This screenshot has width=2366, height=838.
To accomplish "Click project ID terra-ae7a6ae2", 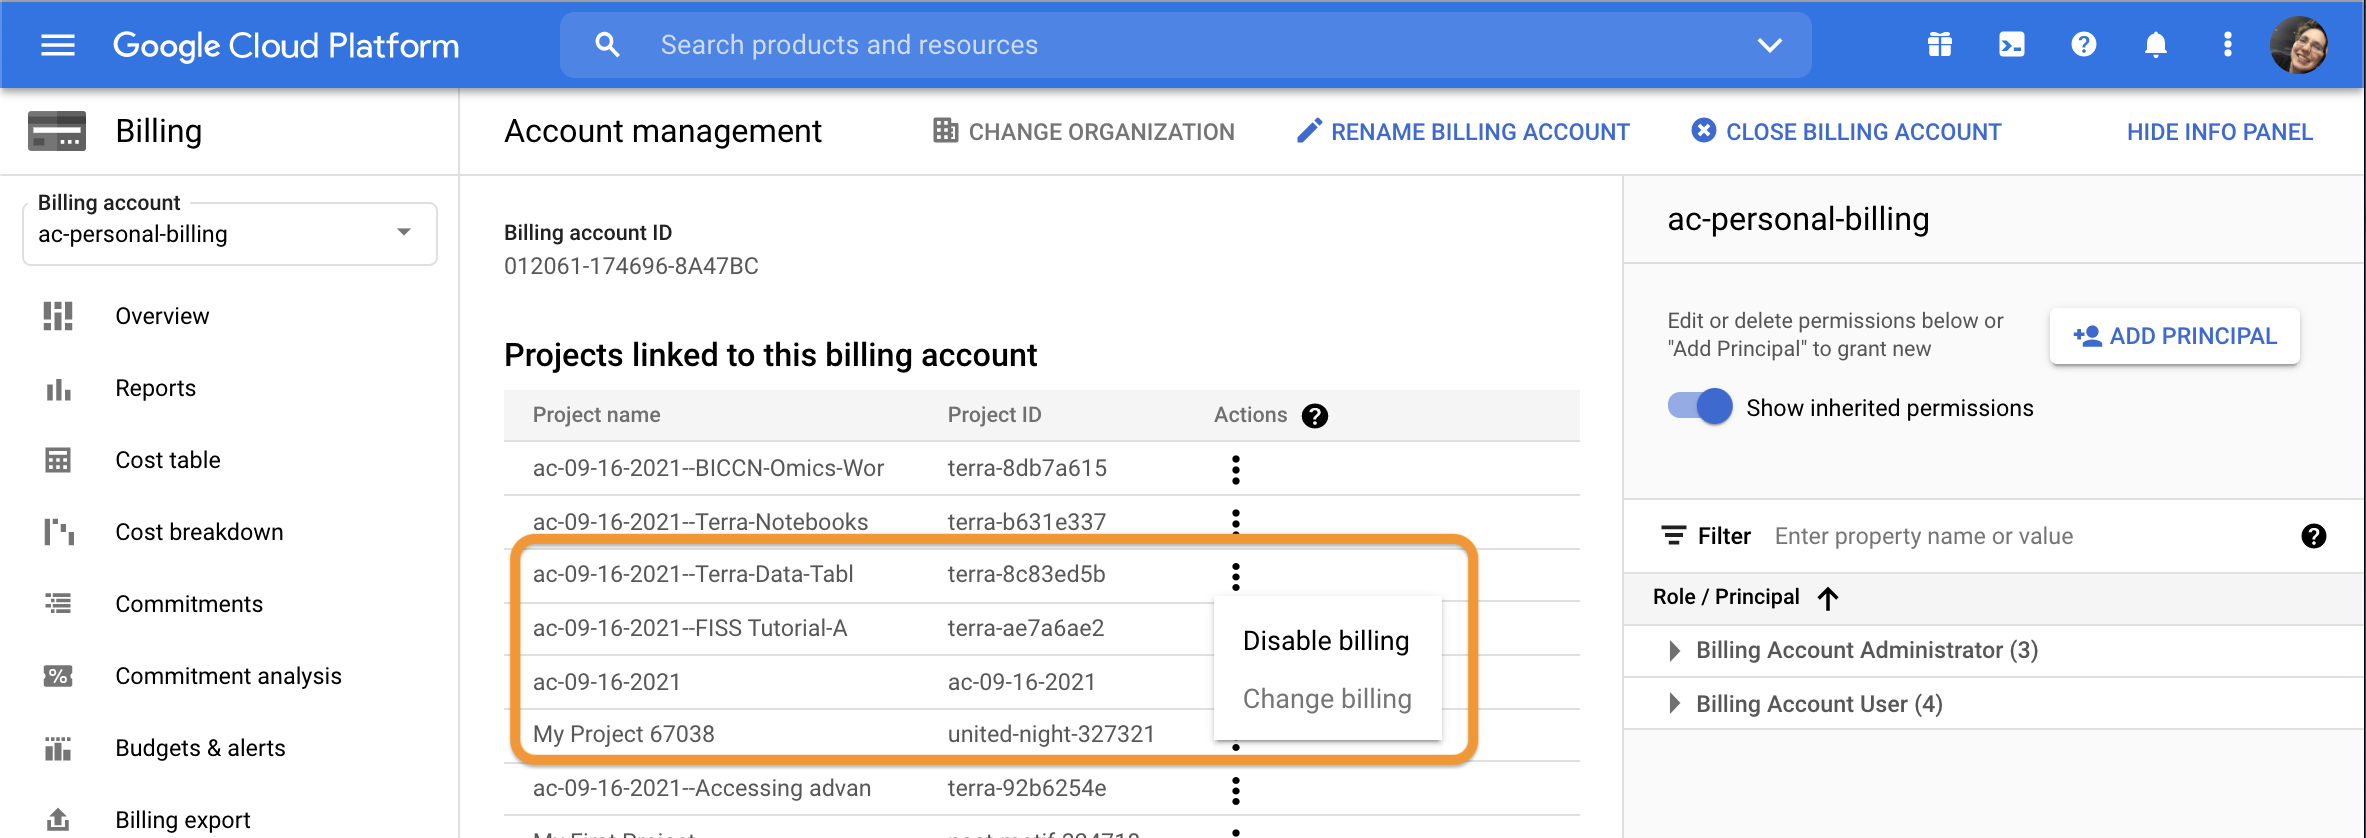I will [x=1026, y=628].
